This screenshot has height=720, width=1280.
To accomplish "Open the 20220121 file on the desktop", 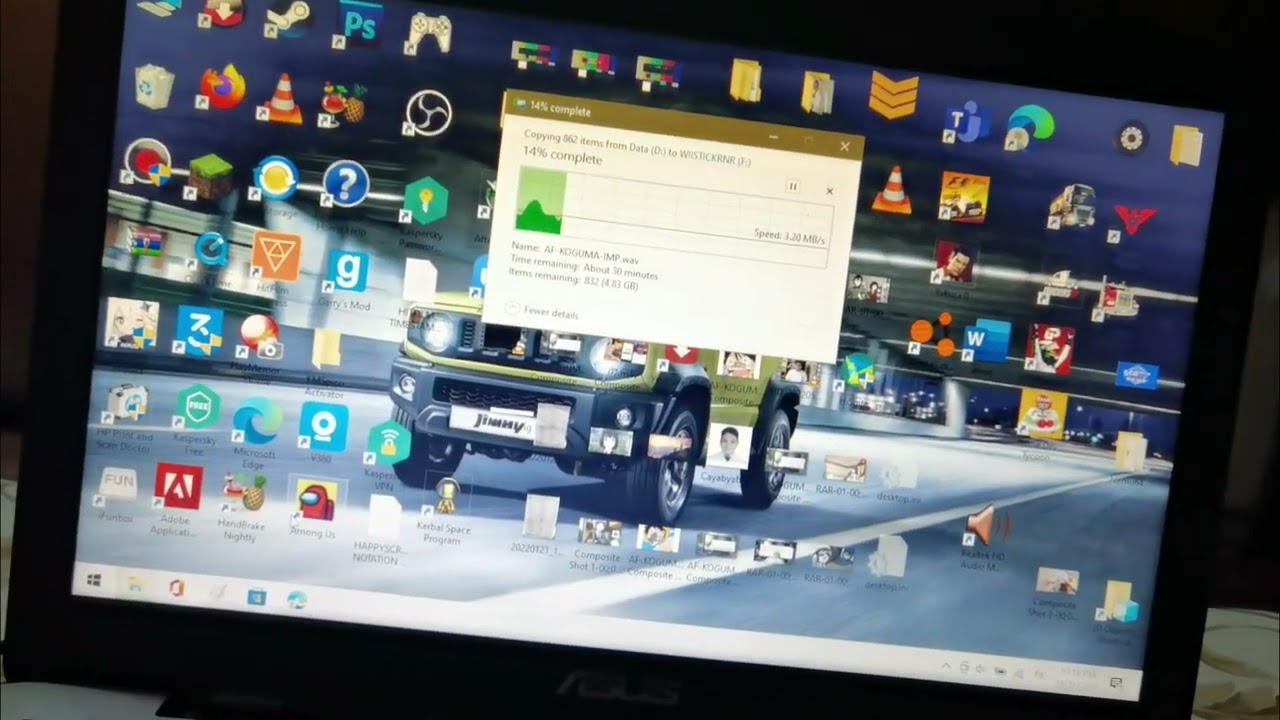I will (x=541, y=517).
